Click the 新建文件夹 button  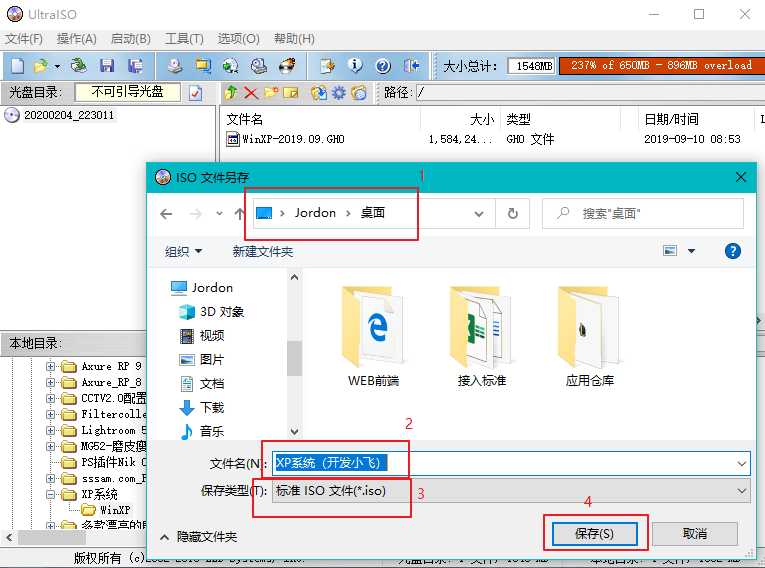[262, 252]
